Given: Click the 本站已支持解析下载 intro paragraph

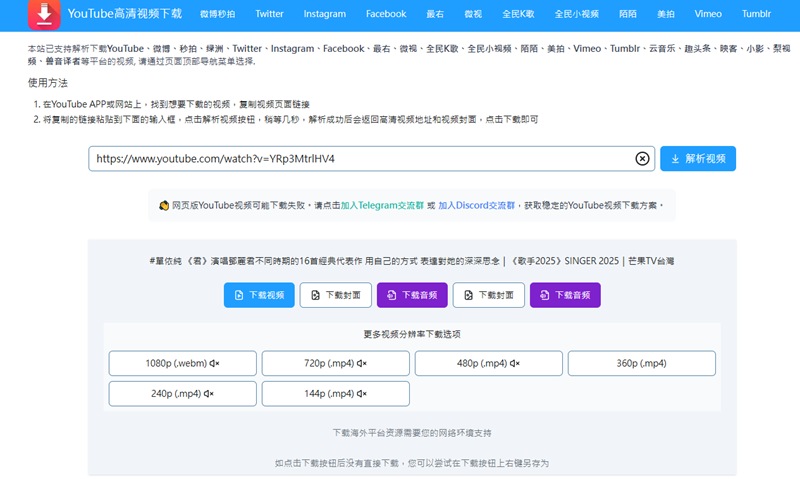Looking at the screenshot, I should [x=409, y=55].
